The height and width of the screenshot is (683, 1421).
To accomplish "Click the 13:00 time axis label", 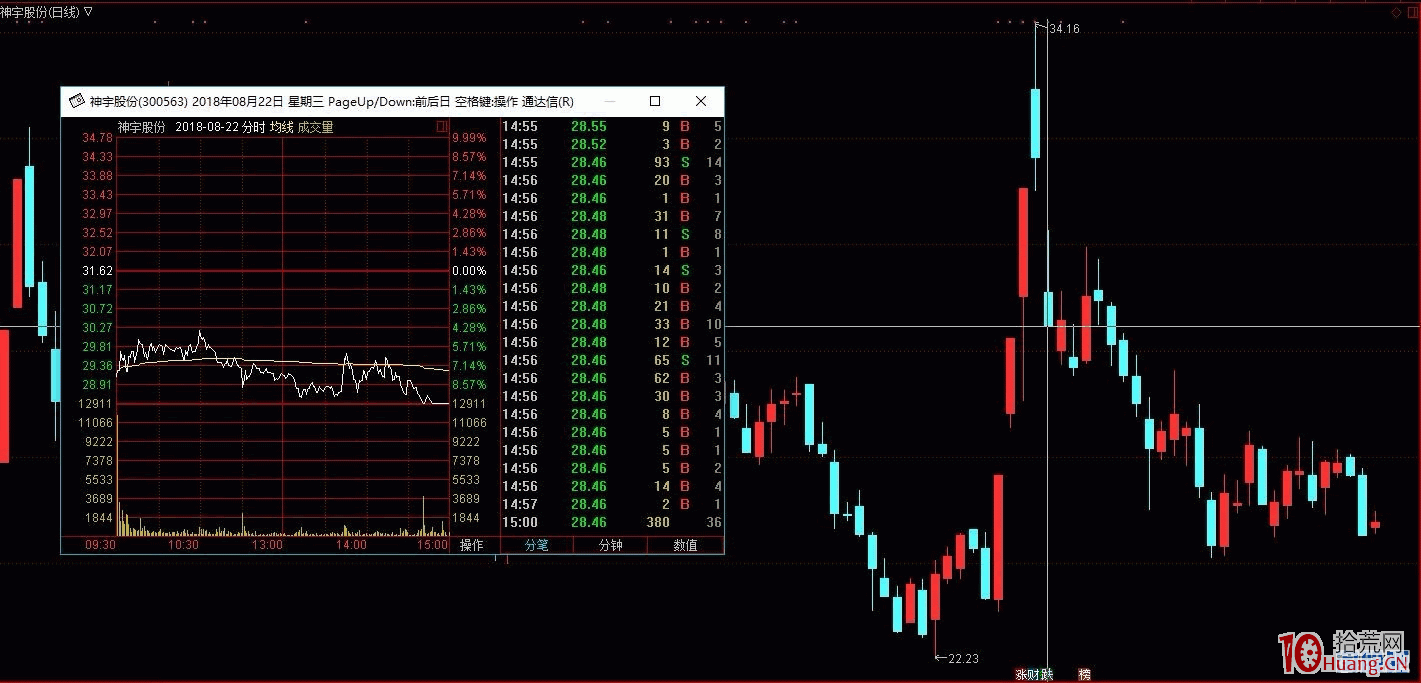I will point(267,545).
